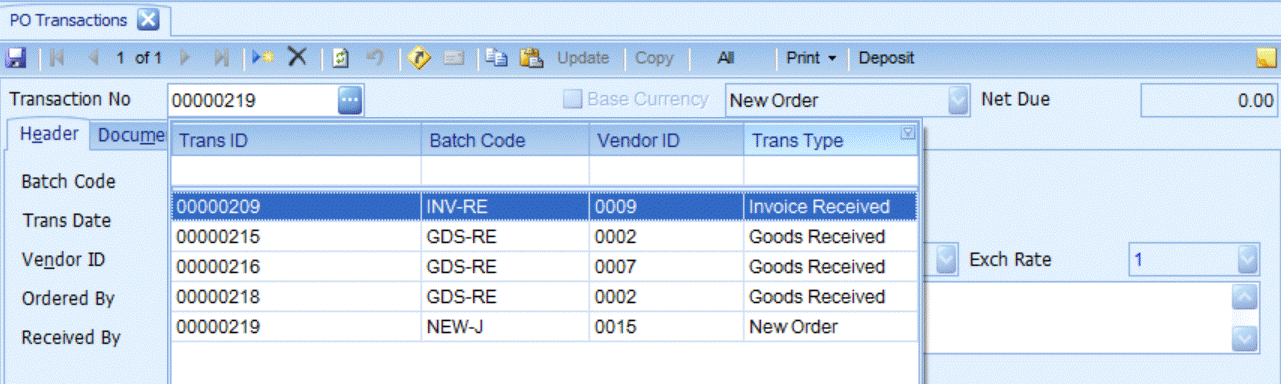Click the yellow note icon at top right

[x=1266, y=58]
